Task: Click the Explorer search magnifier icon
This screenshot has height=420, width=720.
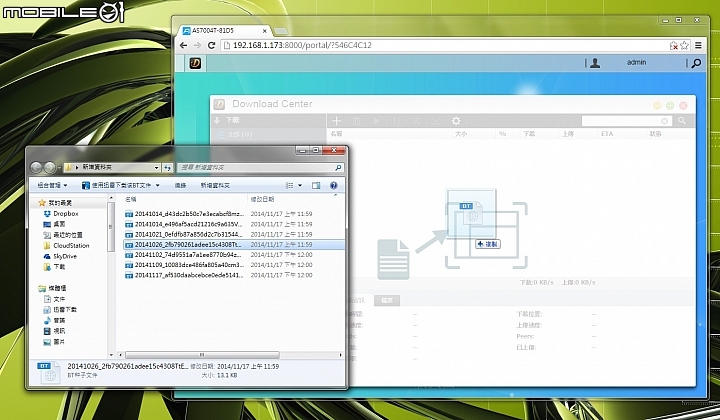Action: click(x=338, y=168)
